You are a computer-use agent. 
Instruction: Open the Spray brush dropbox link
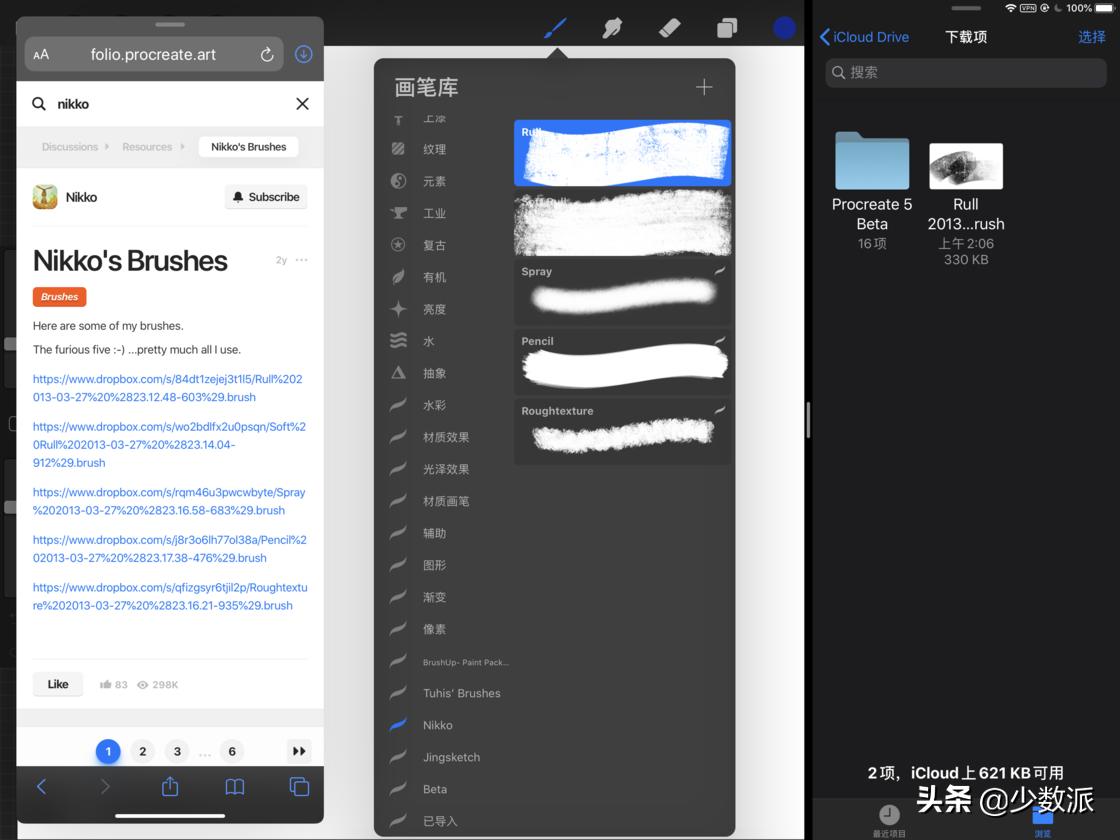click(169, 501)
